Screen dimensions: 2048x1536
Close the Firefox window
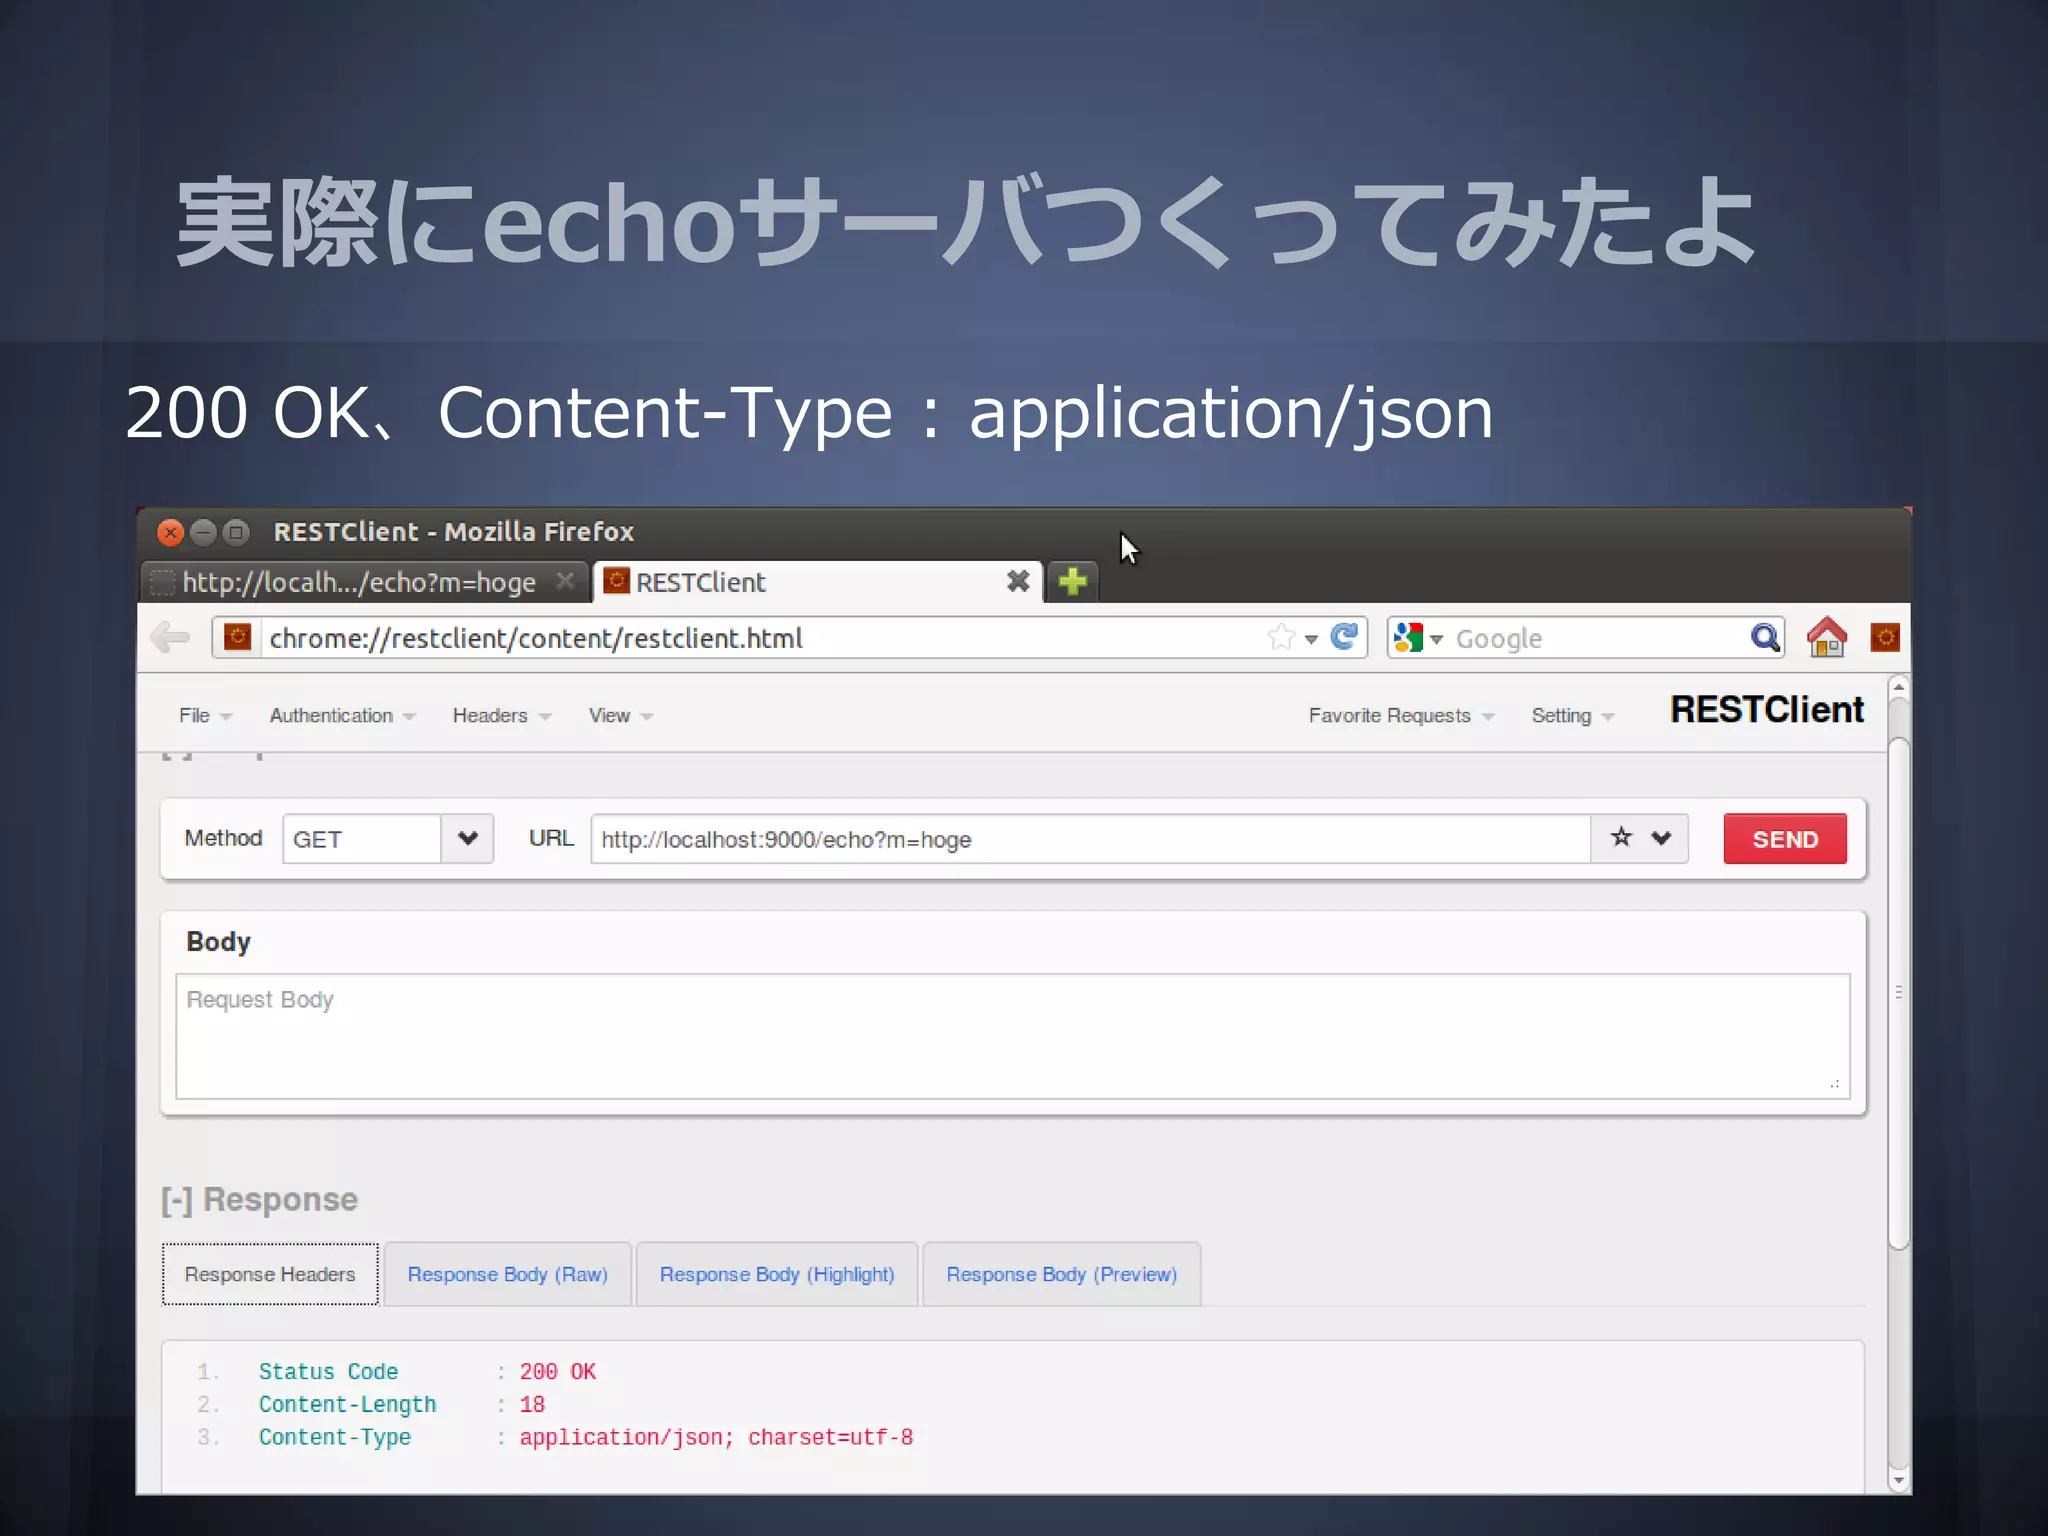171,532
